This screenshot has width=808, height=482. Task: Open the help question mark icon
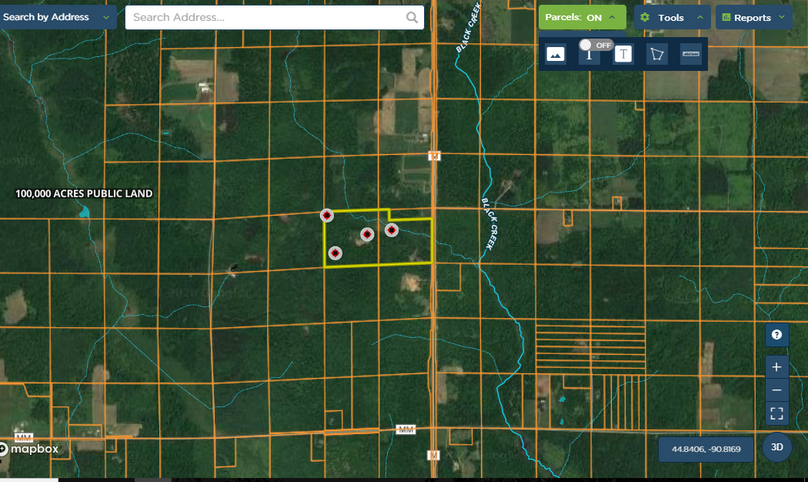[x=777, y=336]
